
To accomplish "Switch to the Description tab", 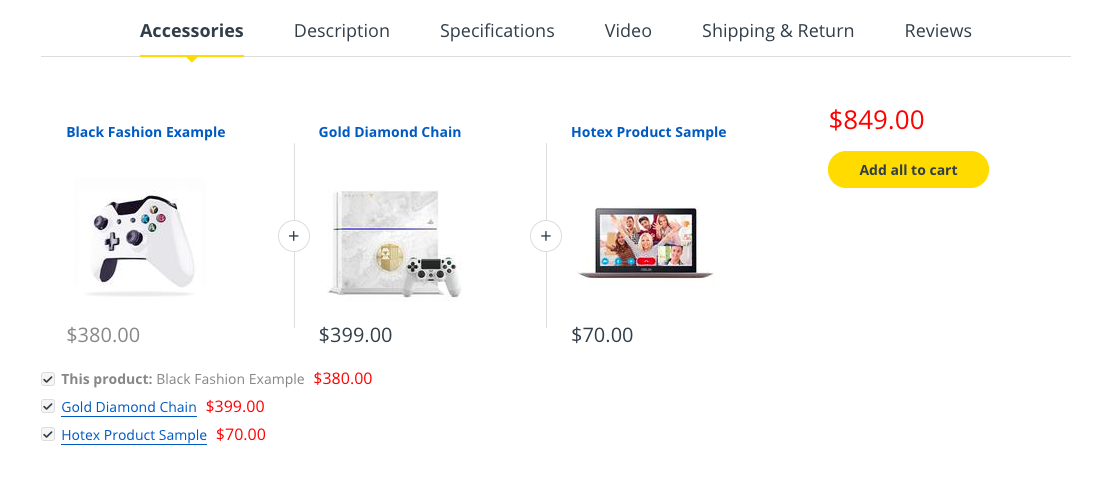I will click(341, 31).
